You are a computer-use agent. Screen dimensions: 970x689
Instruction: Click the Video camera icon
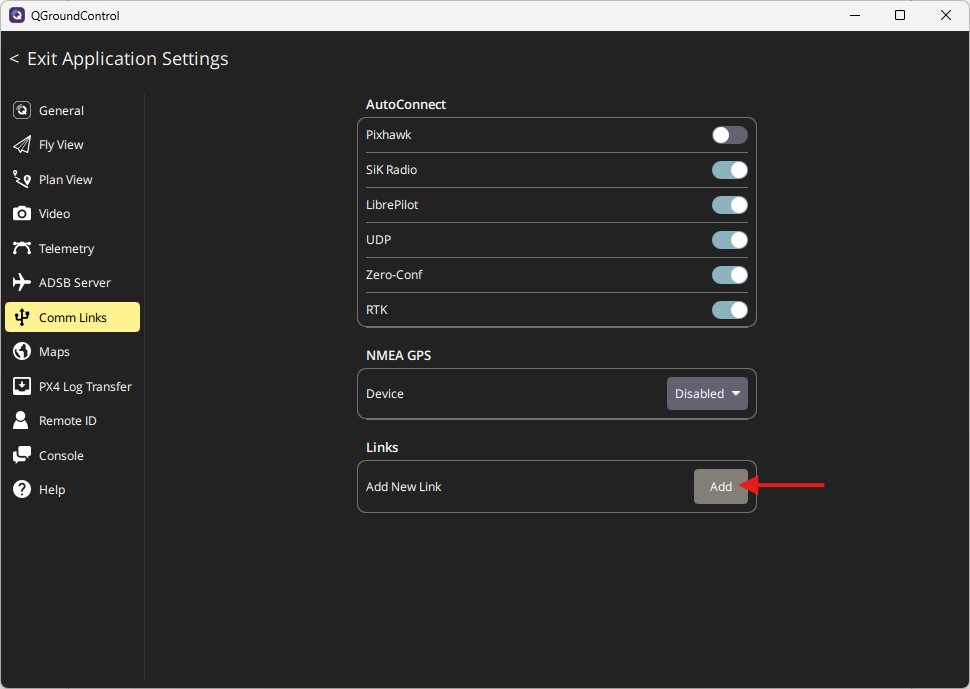22,214
